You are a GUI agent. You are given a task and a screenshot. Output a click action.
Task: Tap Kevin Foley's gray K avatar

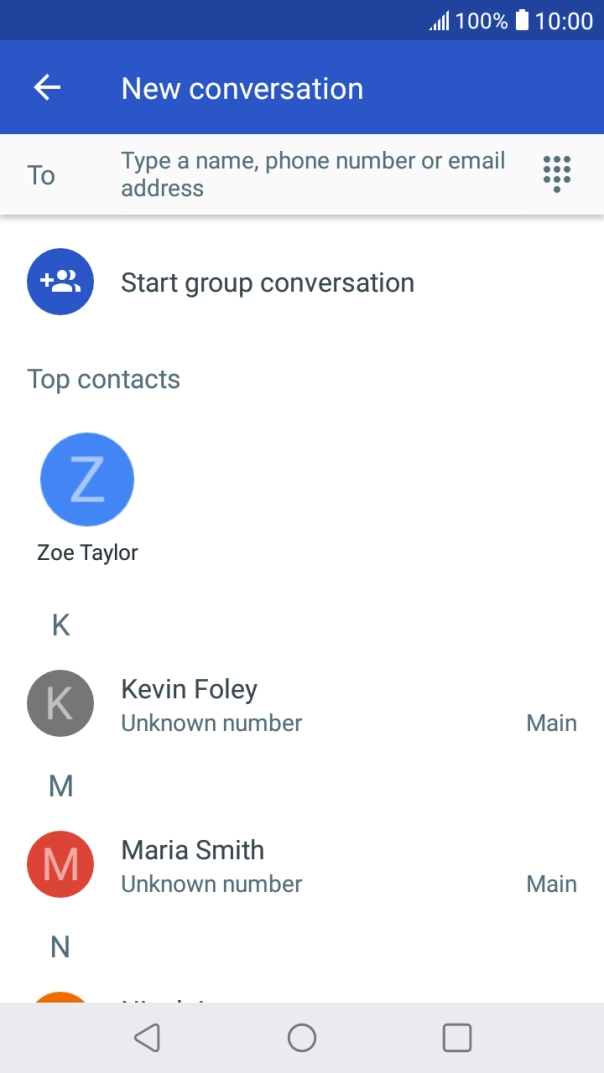point(60,704)
